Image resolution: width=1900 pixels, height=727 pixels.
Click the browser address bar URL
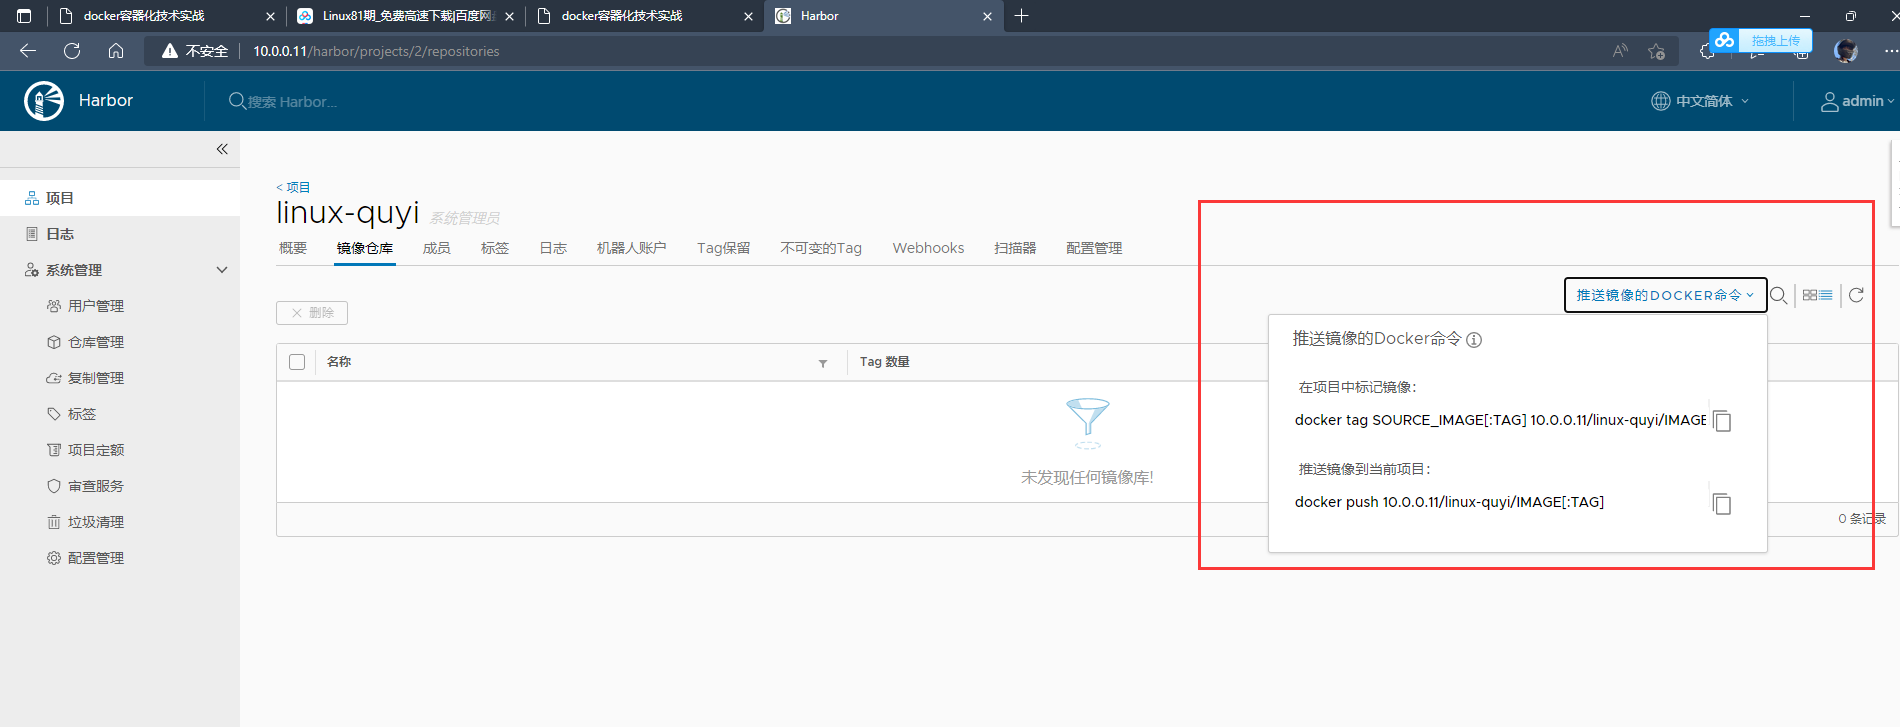point(376,51)
